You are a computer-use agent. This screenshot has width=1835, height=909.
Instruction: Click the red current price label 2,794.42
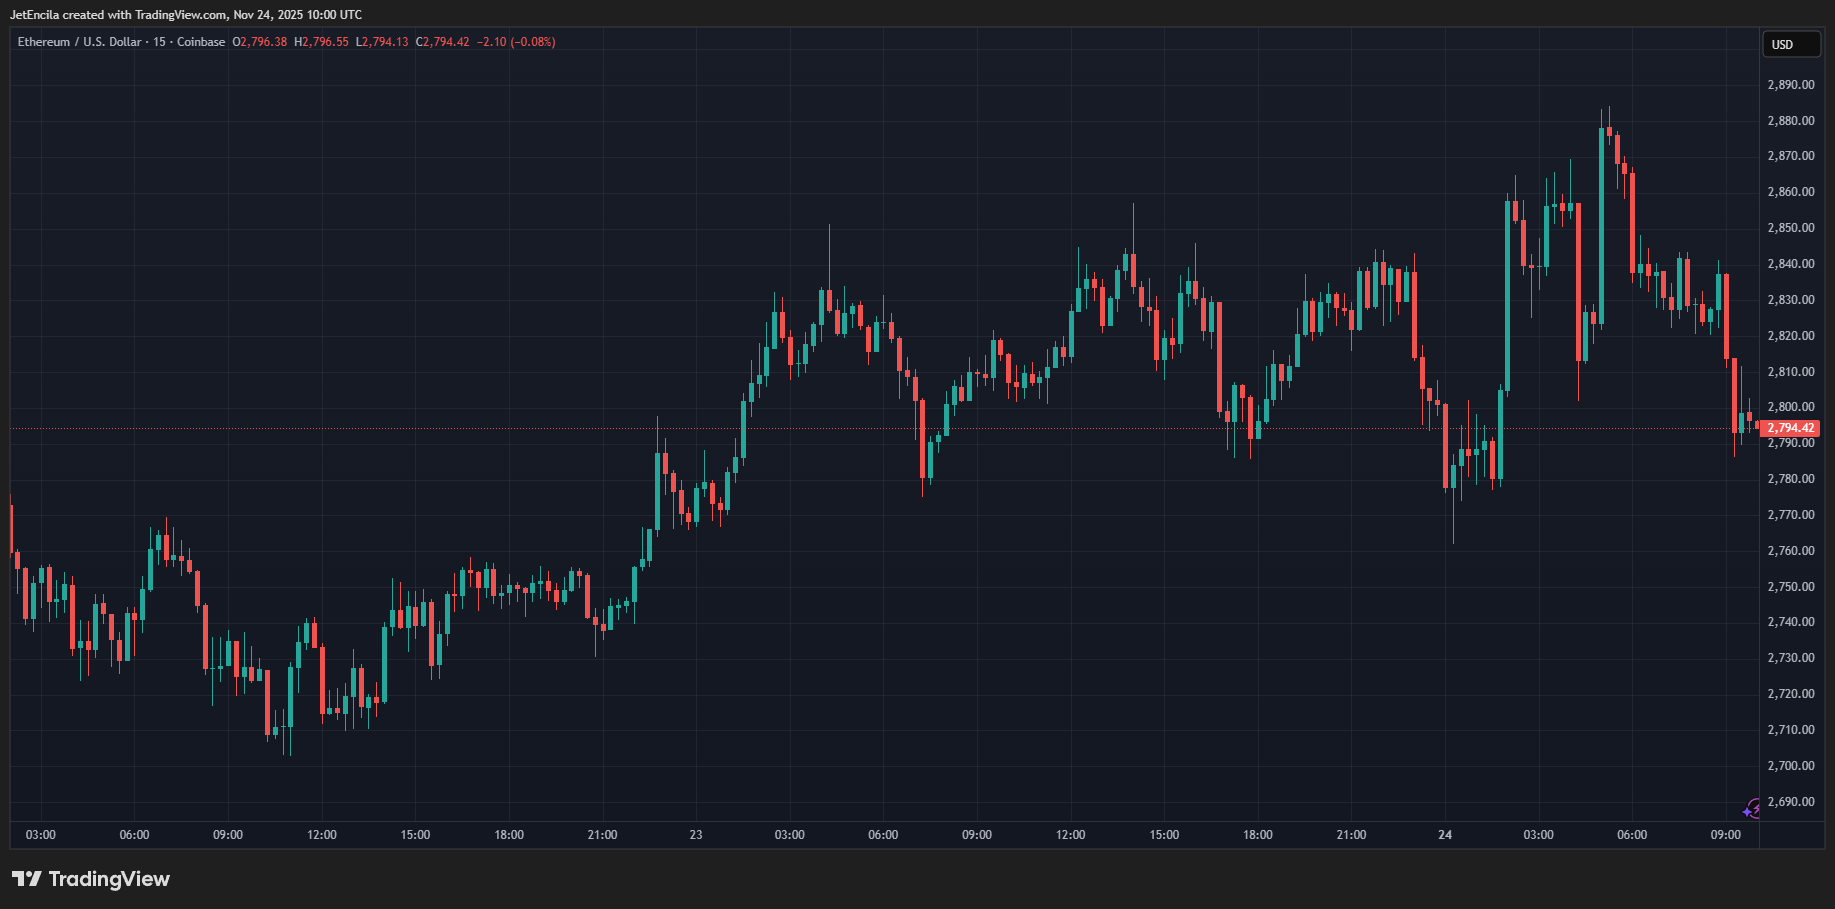point(1790,428)
